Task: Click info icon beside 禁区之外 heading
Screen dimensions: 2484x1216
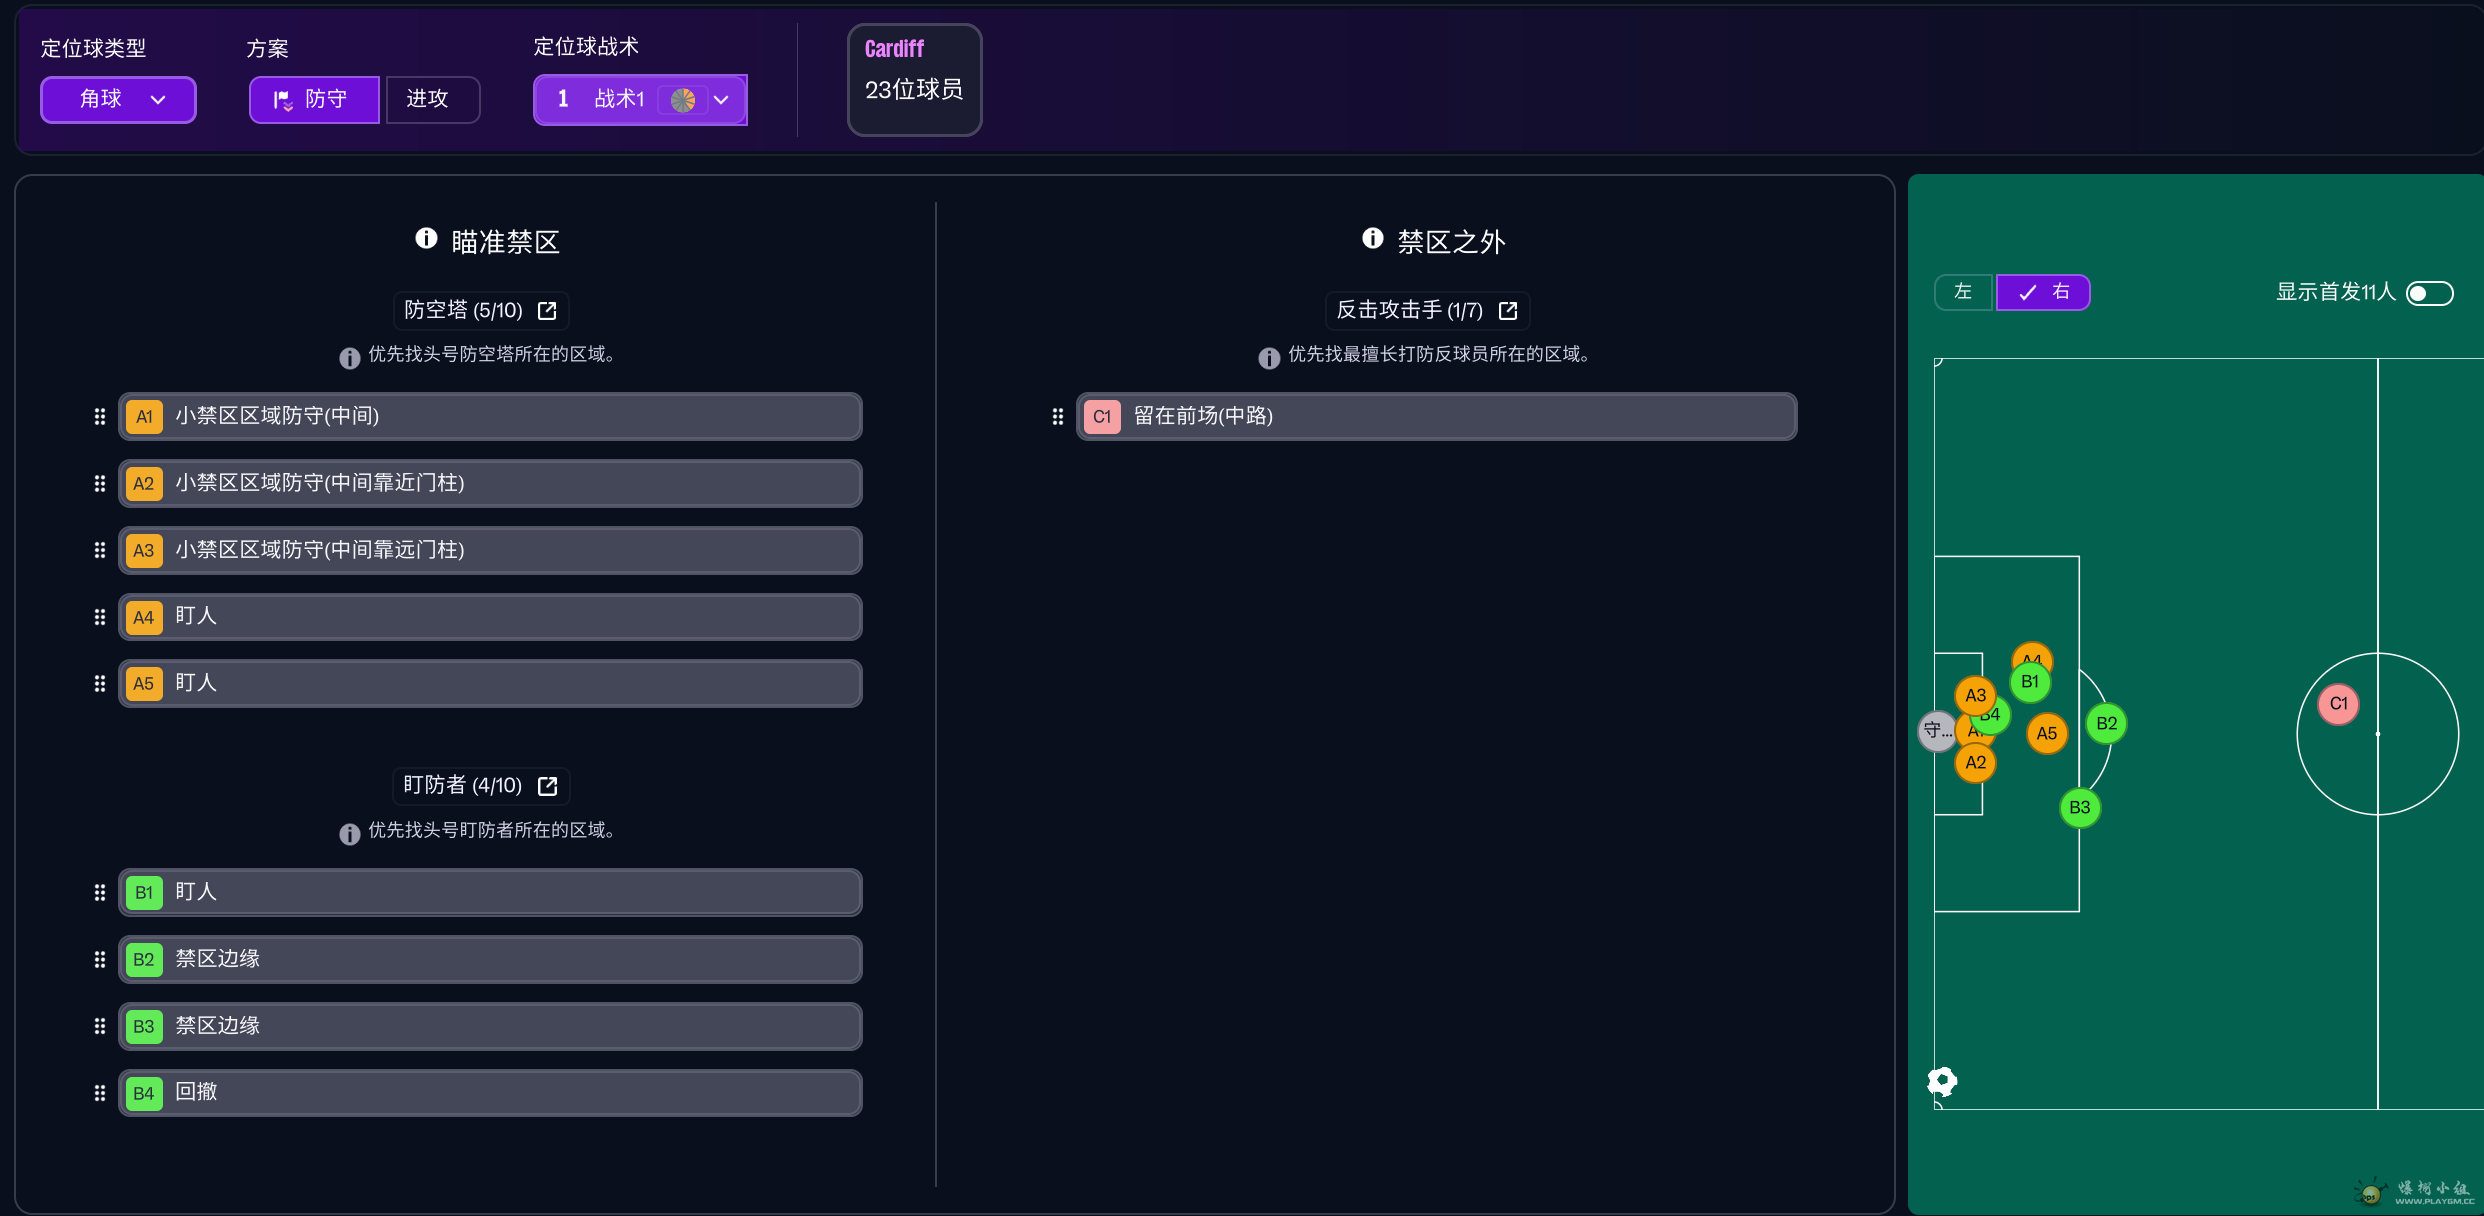Action: (x=1373, y=238)
